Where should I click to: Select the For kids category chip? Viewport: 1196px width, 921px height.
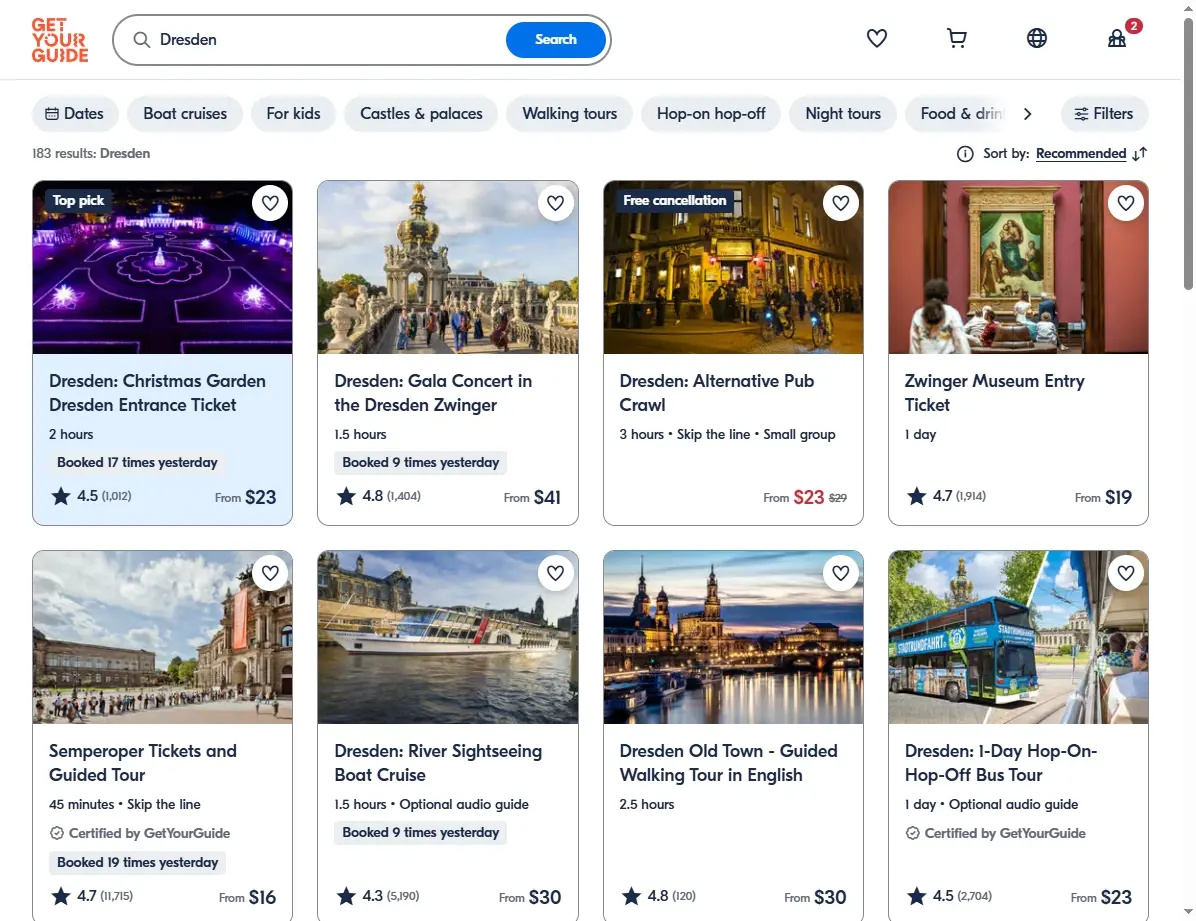click(x=294, y=114)
